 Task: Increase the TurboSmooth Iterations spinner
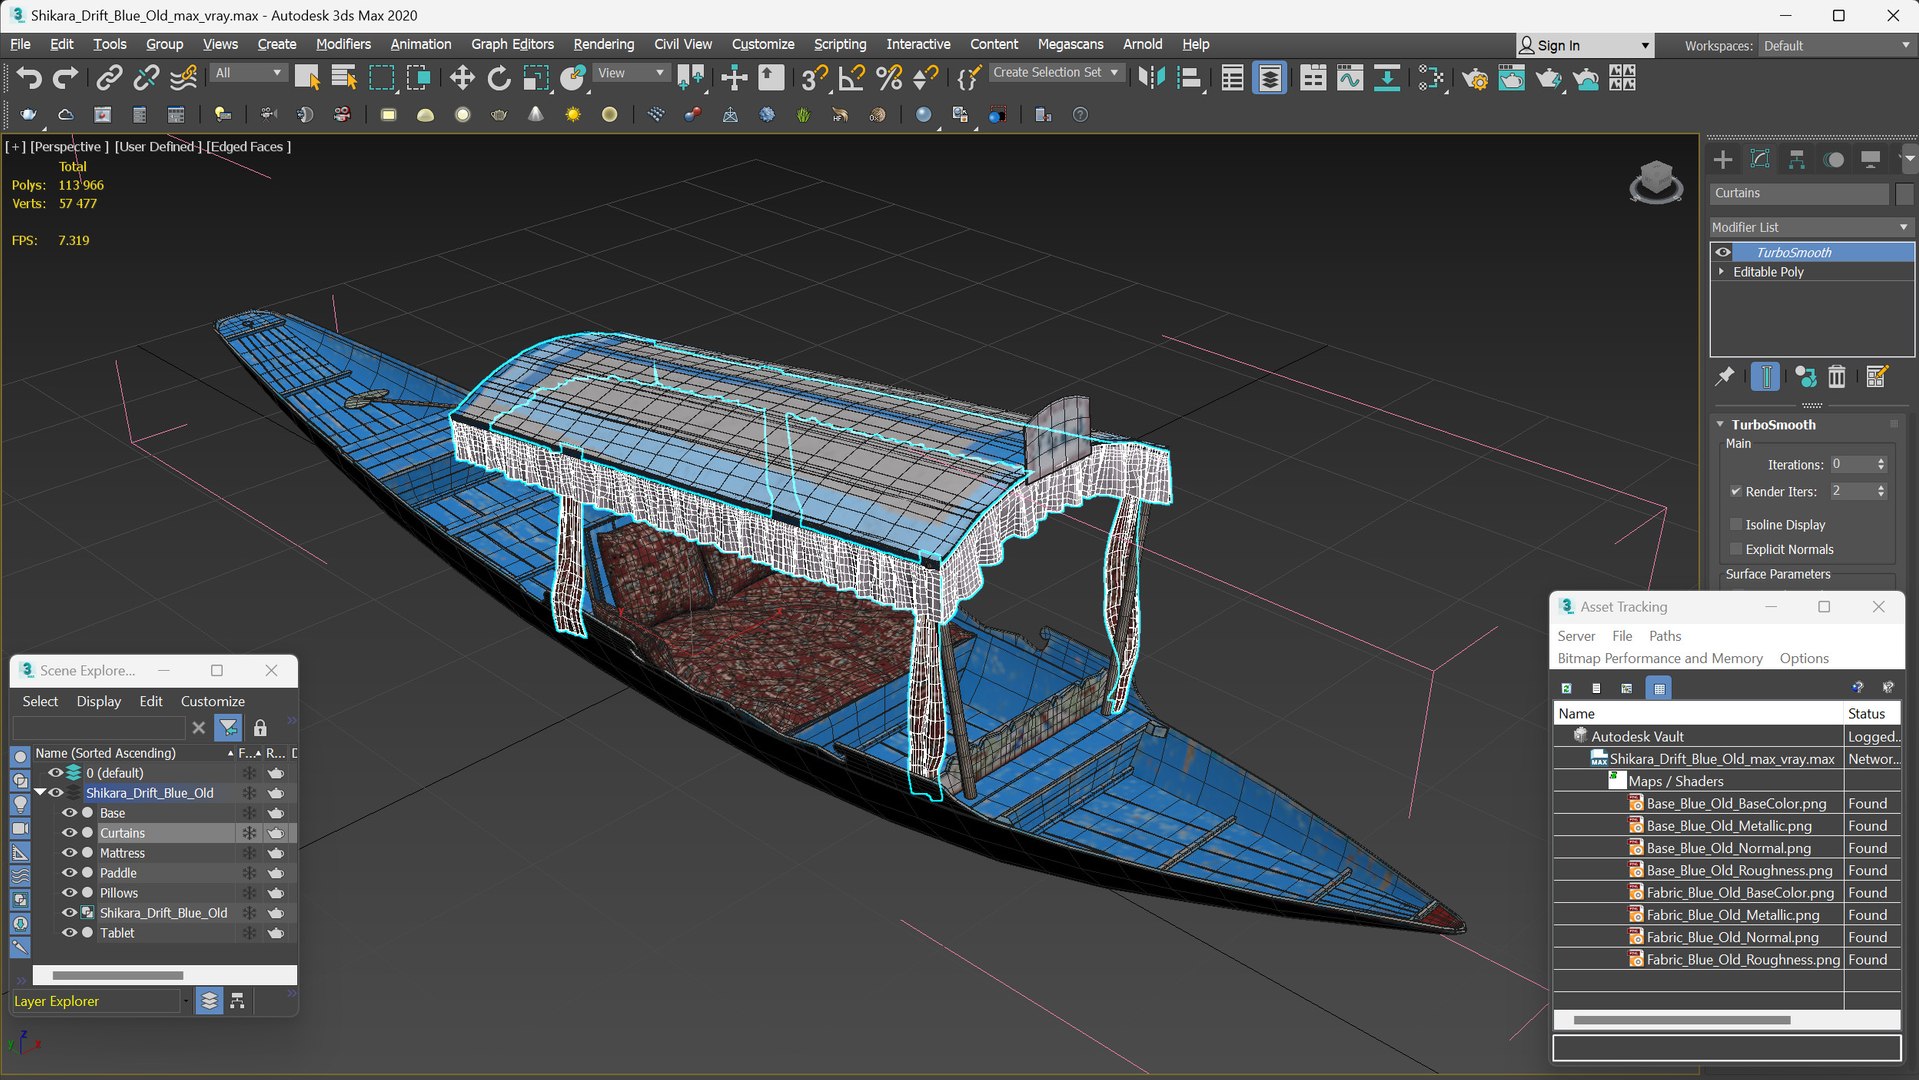click(1881, 460)
